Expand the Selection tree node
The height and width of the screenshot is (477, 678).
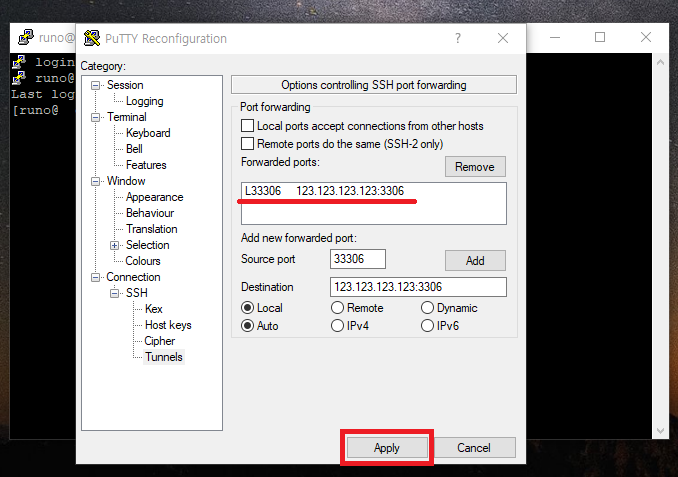tap(114, 245)
